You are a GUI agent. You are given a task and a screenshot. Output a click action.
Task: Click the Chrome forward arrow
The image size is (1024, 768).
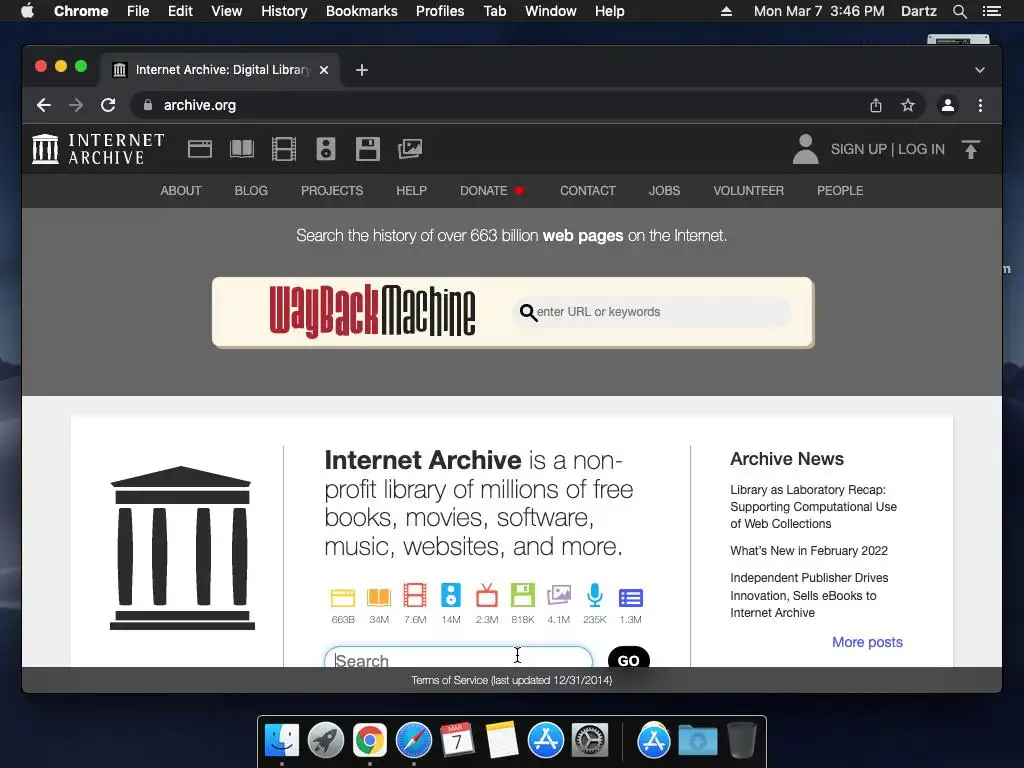(76, 105)
